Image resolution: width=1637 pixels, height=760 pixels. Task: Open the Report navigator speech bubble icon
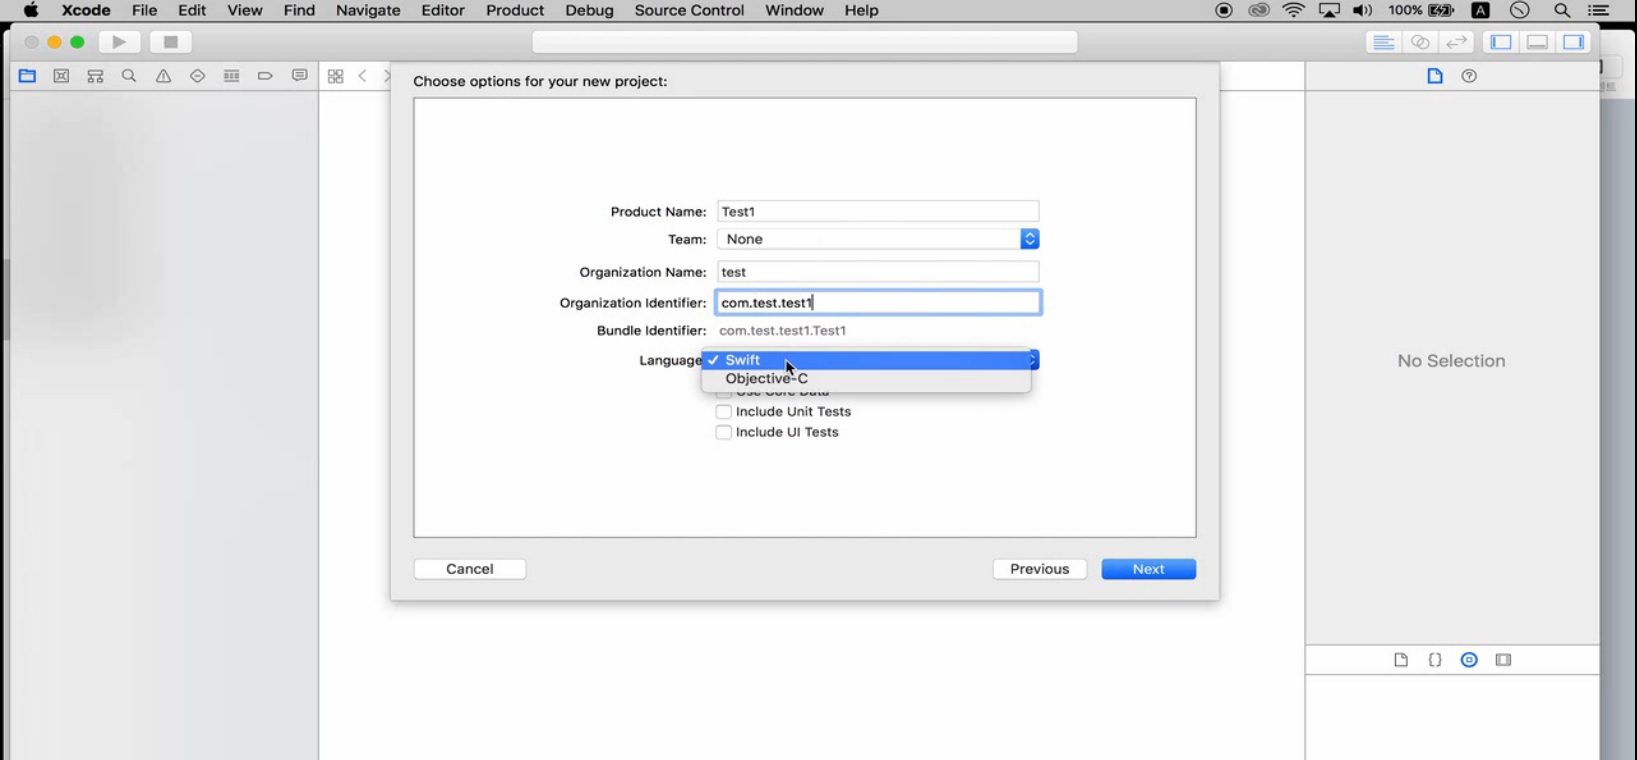pyautogui.click(x=299, y=76)
